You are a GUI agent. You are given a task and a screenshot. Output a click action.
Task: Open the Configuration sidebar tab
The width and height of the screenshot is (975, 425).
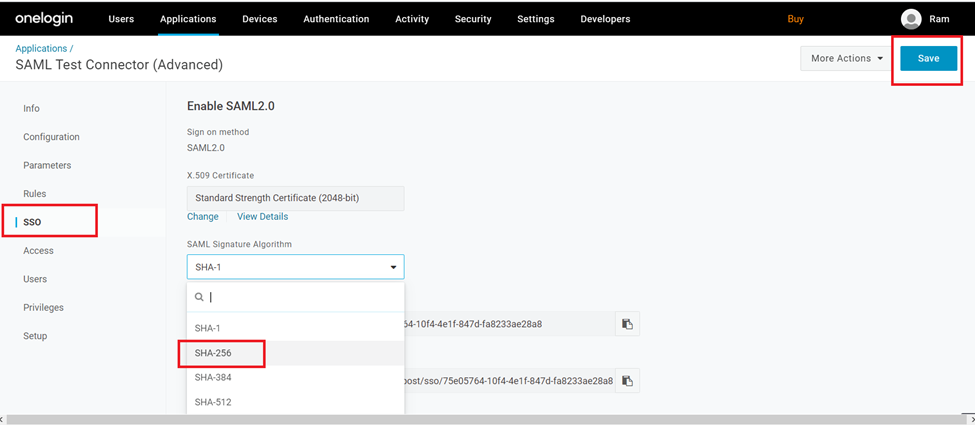pos(51,137)
